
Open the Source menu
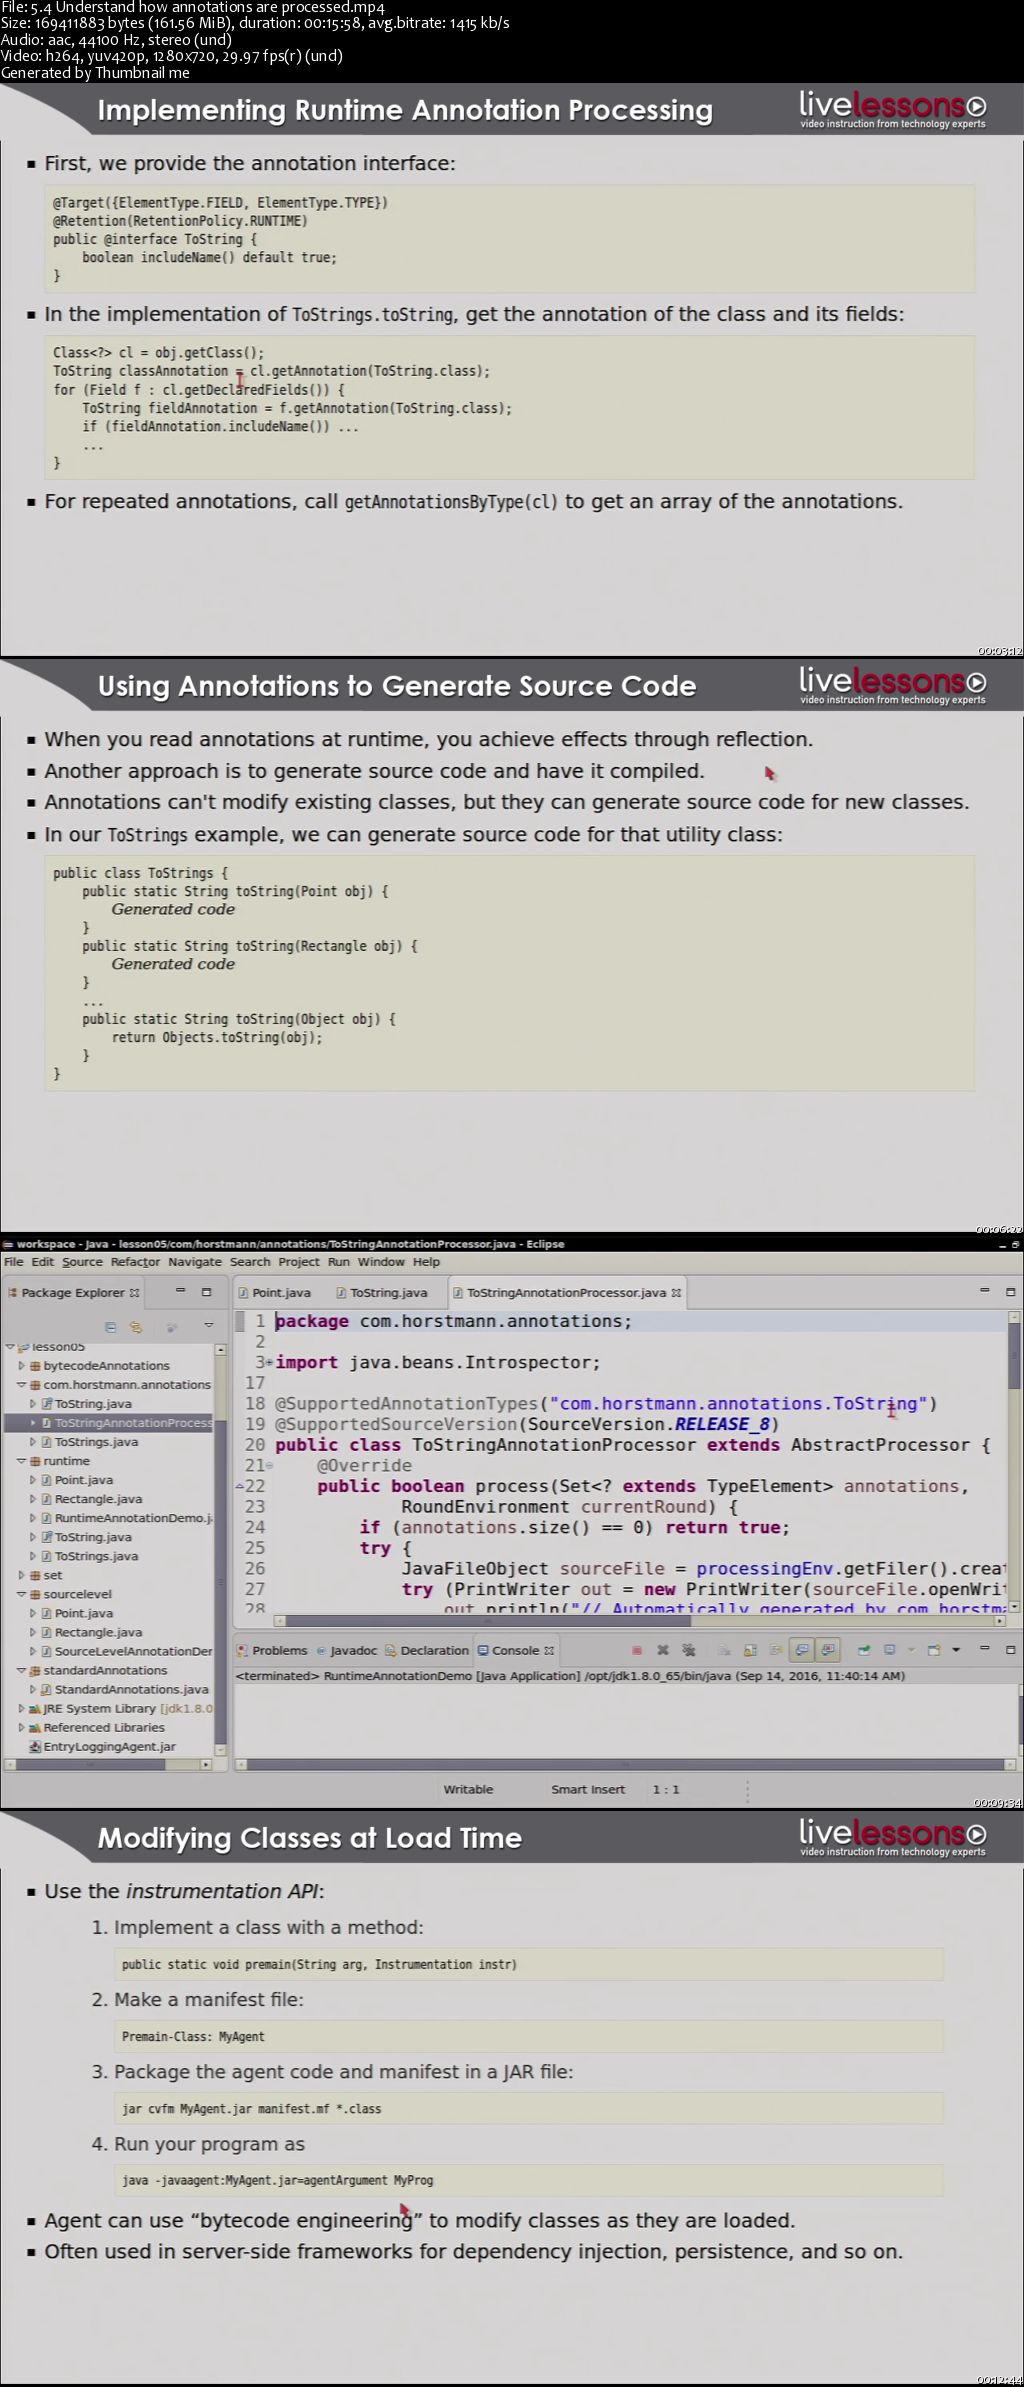click(x=82, y=1262)
